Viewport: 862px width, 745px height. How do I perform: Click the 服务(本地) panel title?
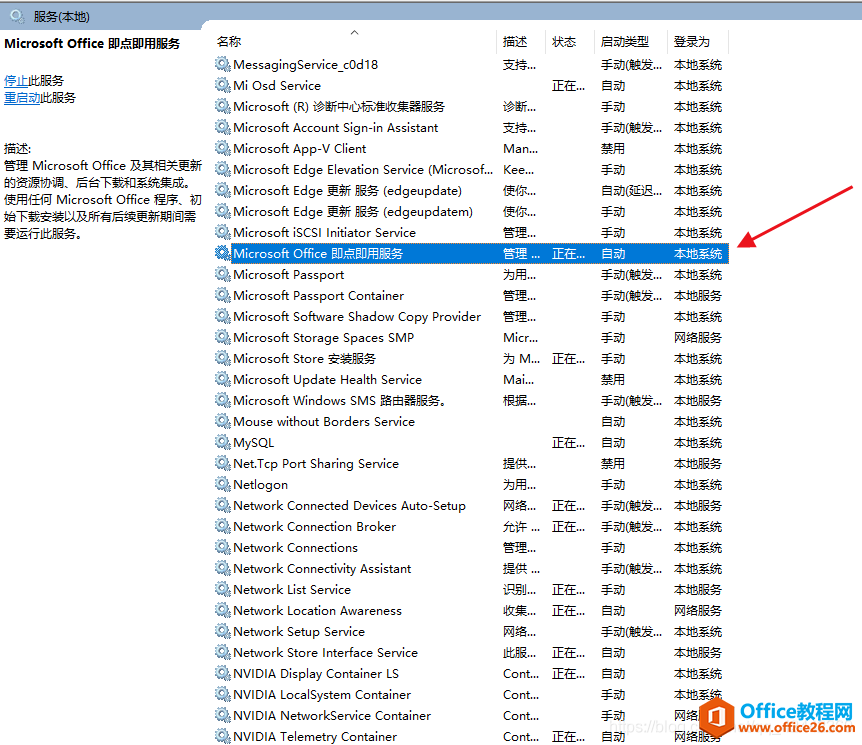tap(61, 17)
